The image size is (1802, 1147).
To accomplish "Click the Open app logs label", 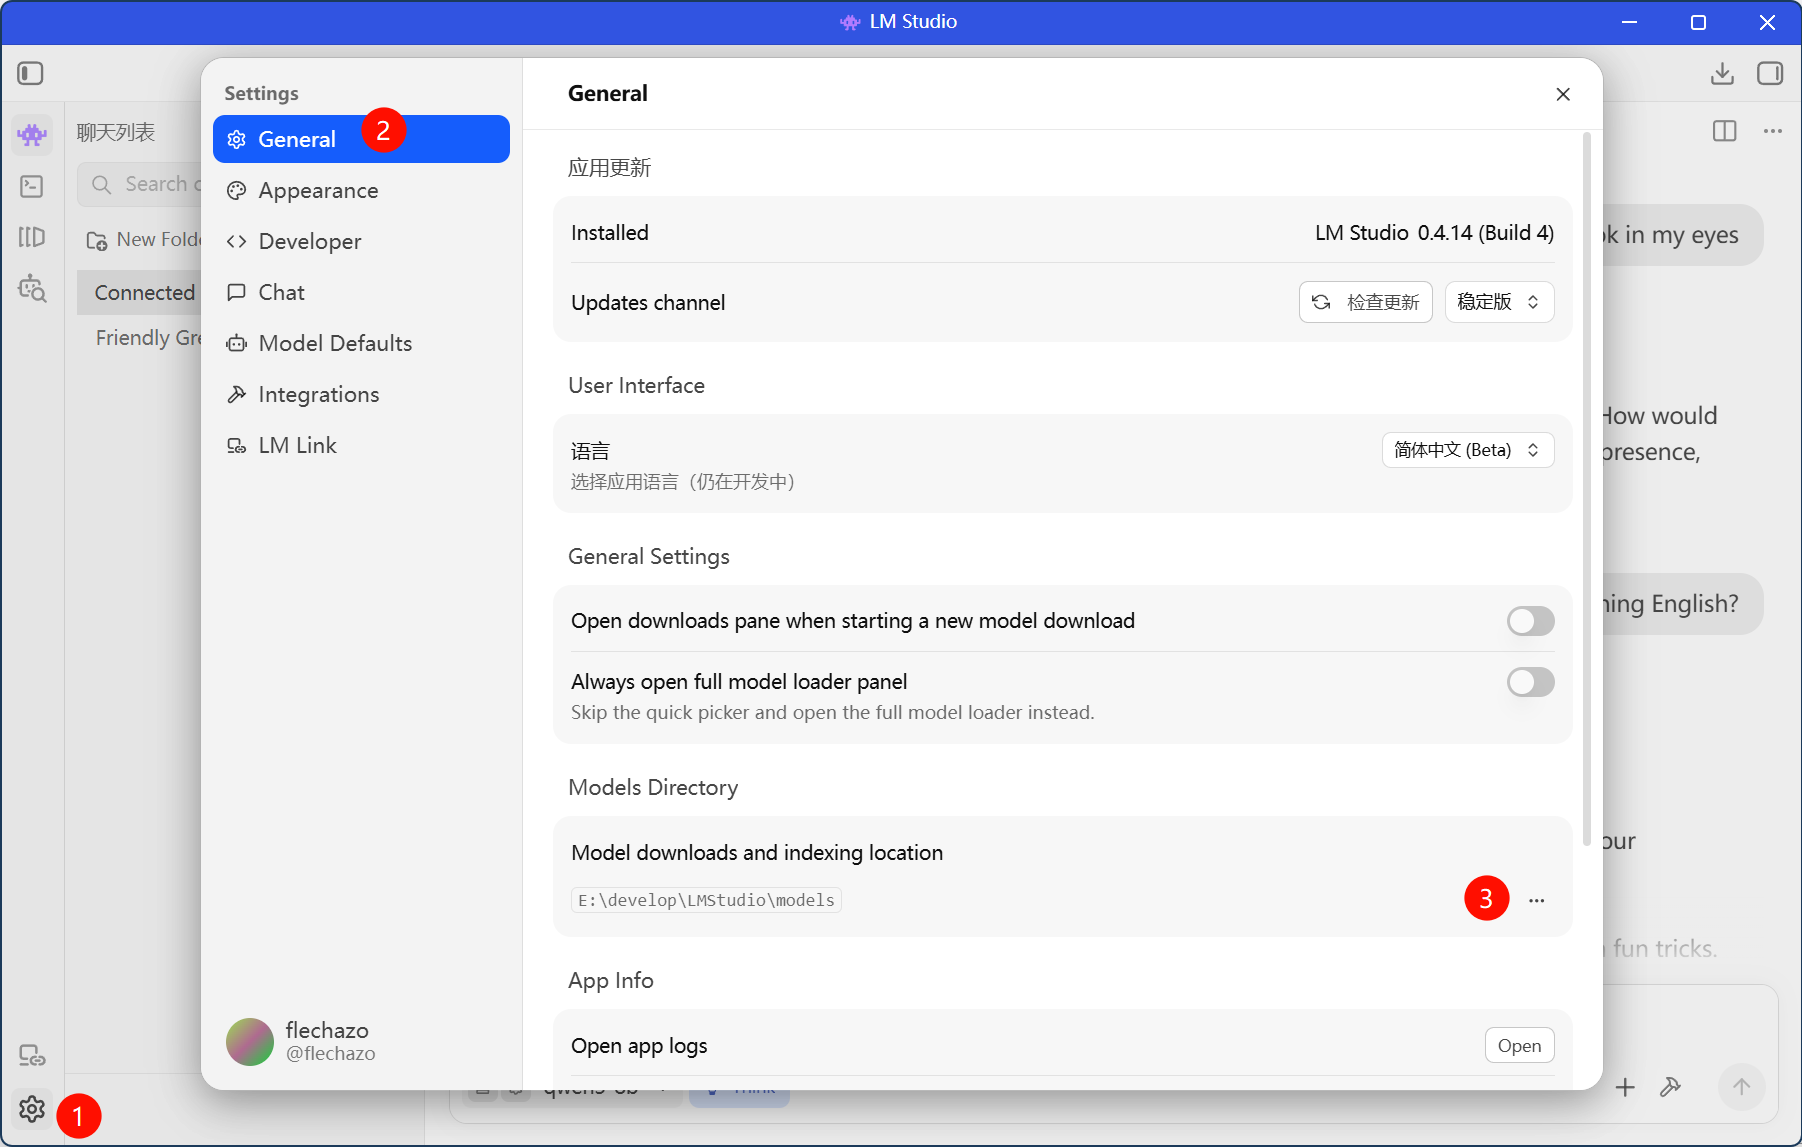I will [x=639, y=1046].
